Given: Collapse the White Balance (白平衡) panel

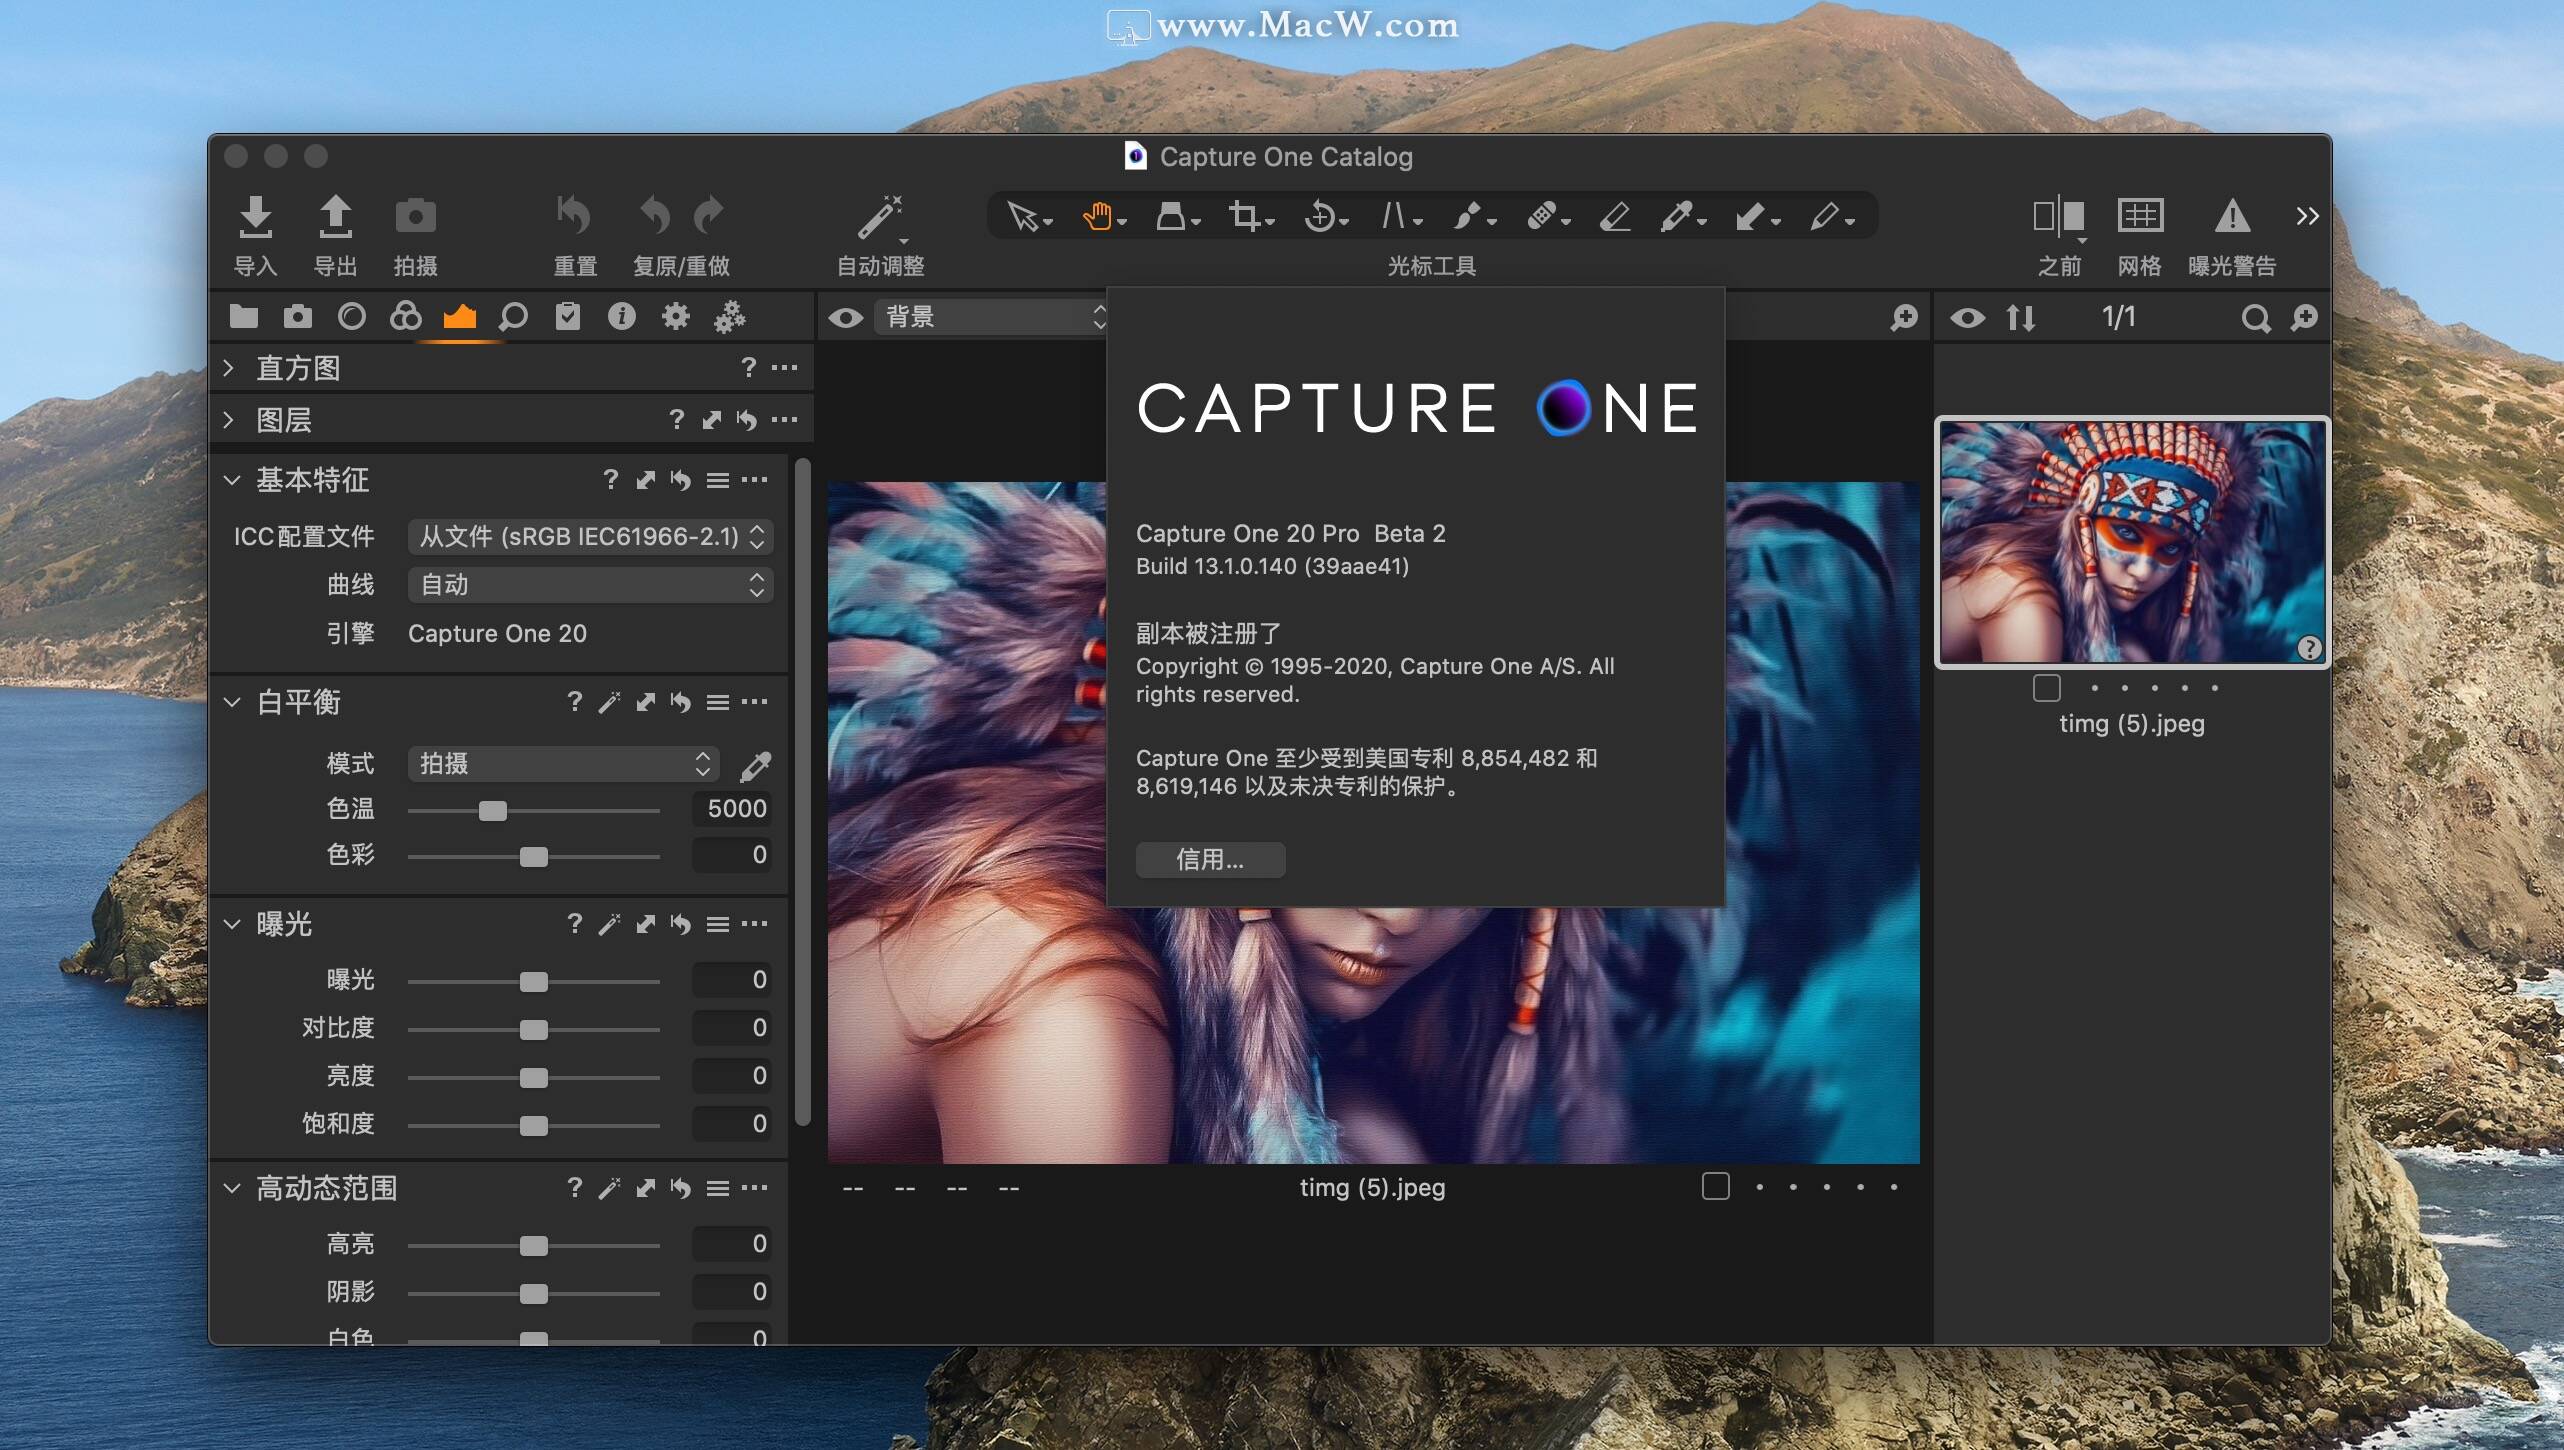Looking at the screenshot, I should [232, 702].
